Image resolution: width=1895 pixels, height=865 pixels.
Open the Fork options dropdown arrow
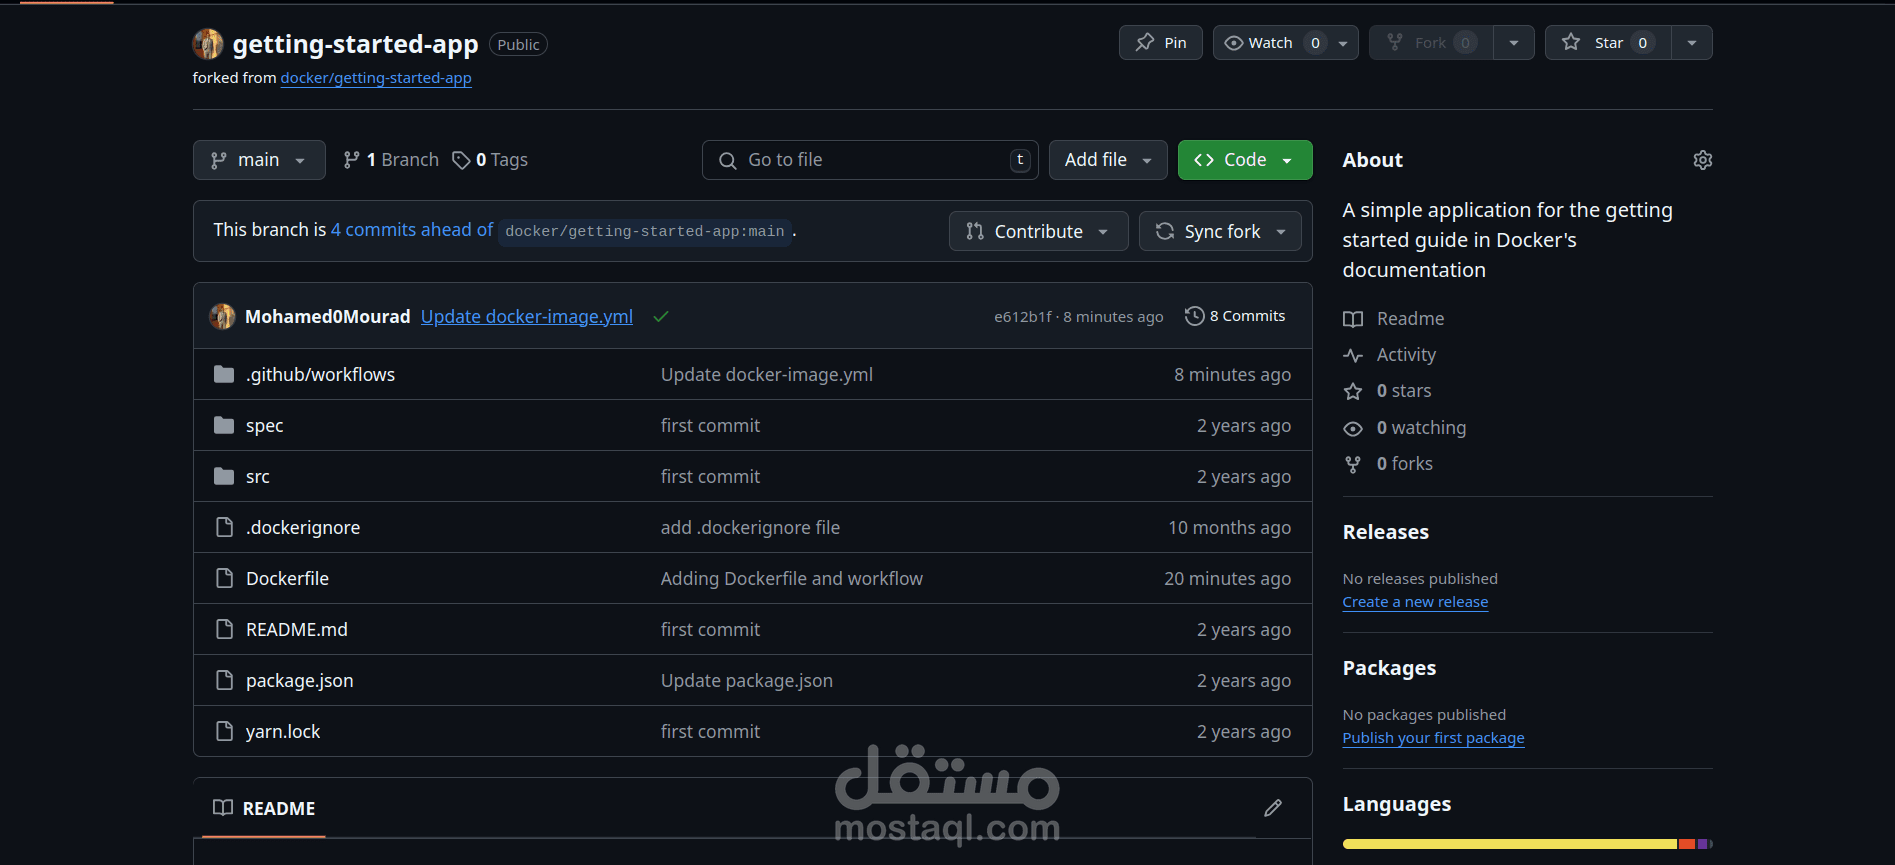pyautogui.click(x=1514, y=43)
